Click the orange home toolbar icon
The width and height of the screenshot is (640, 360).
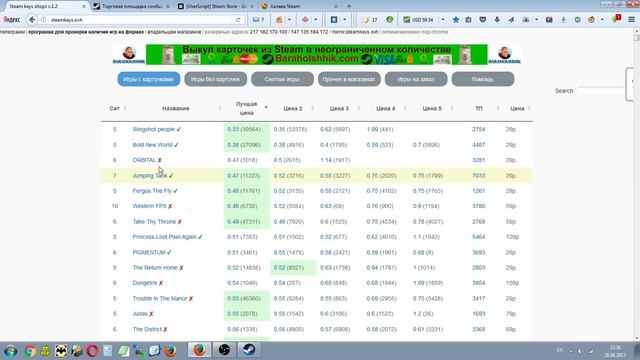click(x=279, y=20)
